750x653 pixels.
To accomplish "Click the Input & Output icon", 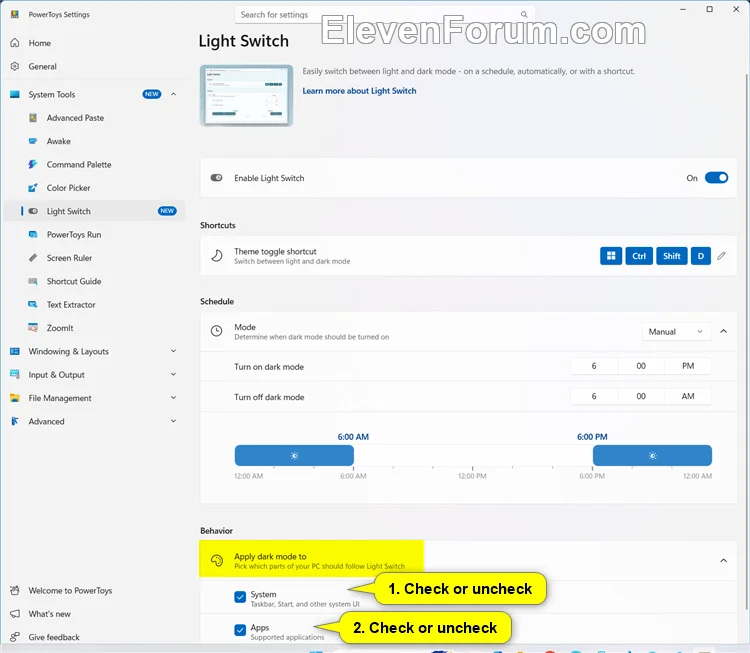I will point(15,375).
